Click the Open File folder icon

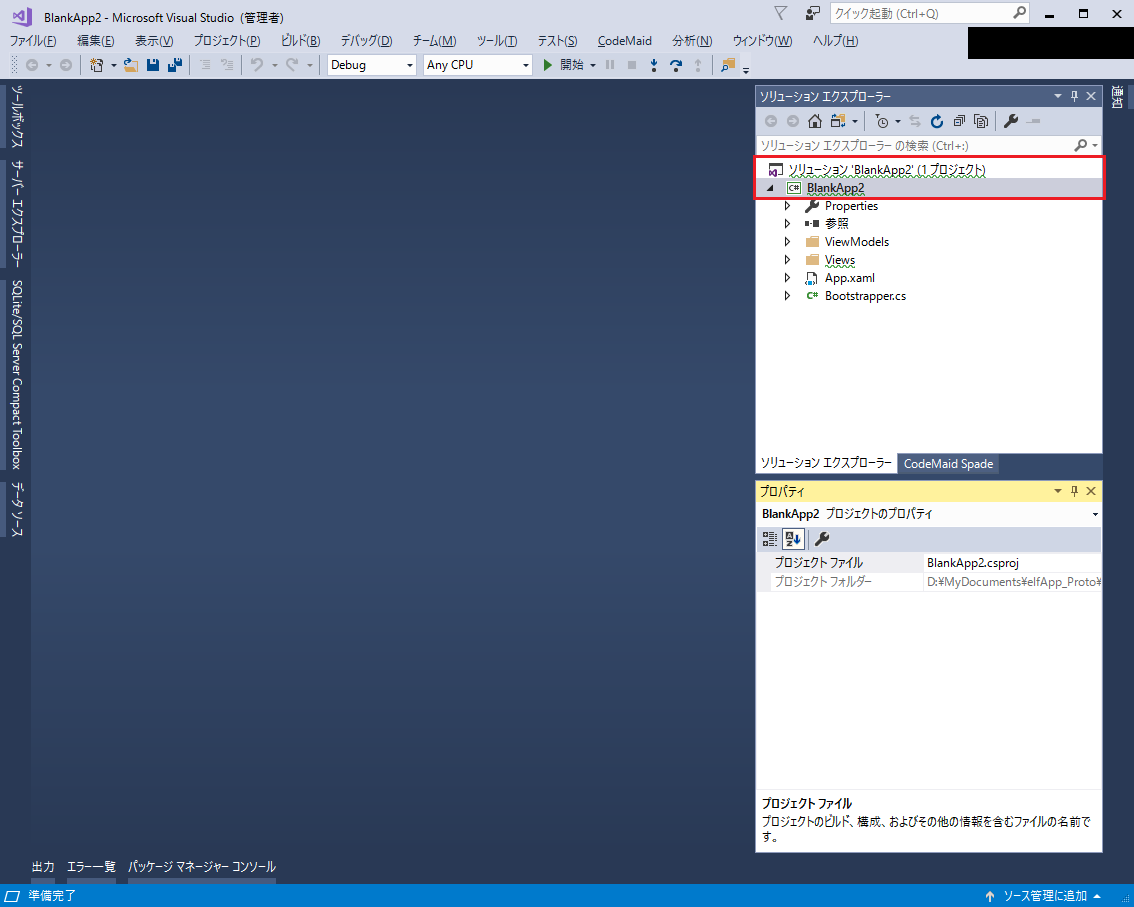click(131, 65)
